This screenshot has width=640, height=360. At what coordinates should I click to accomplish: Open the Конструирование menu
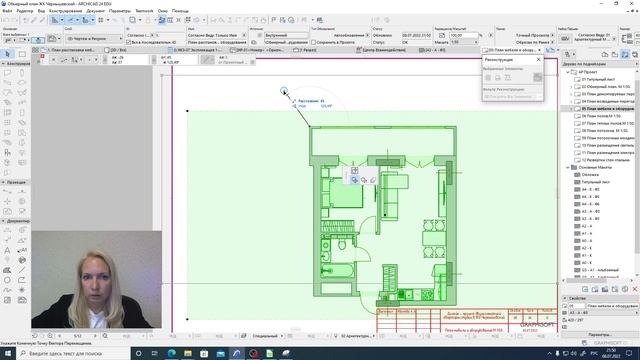[65, 11]
